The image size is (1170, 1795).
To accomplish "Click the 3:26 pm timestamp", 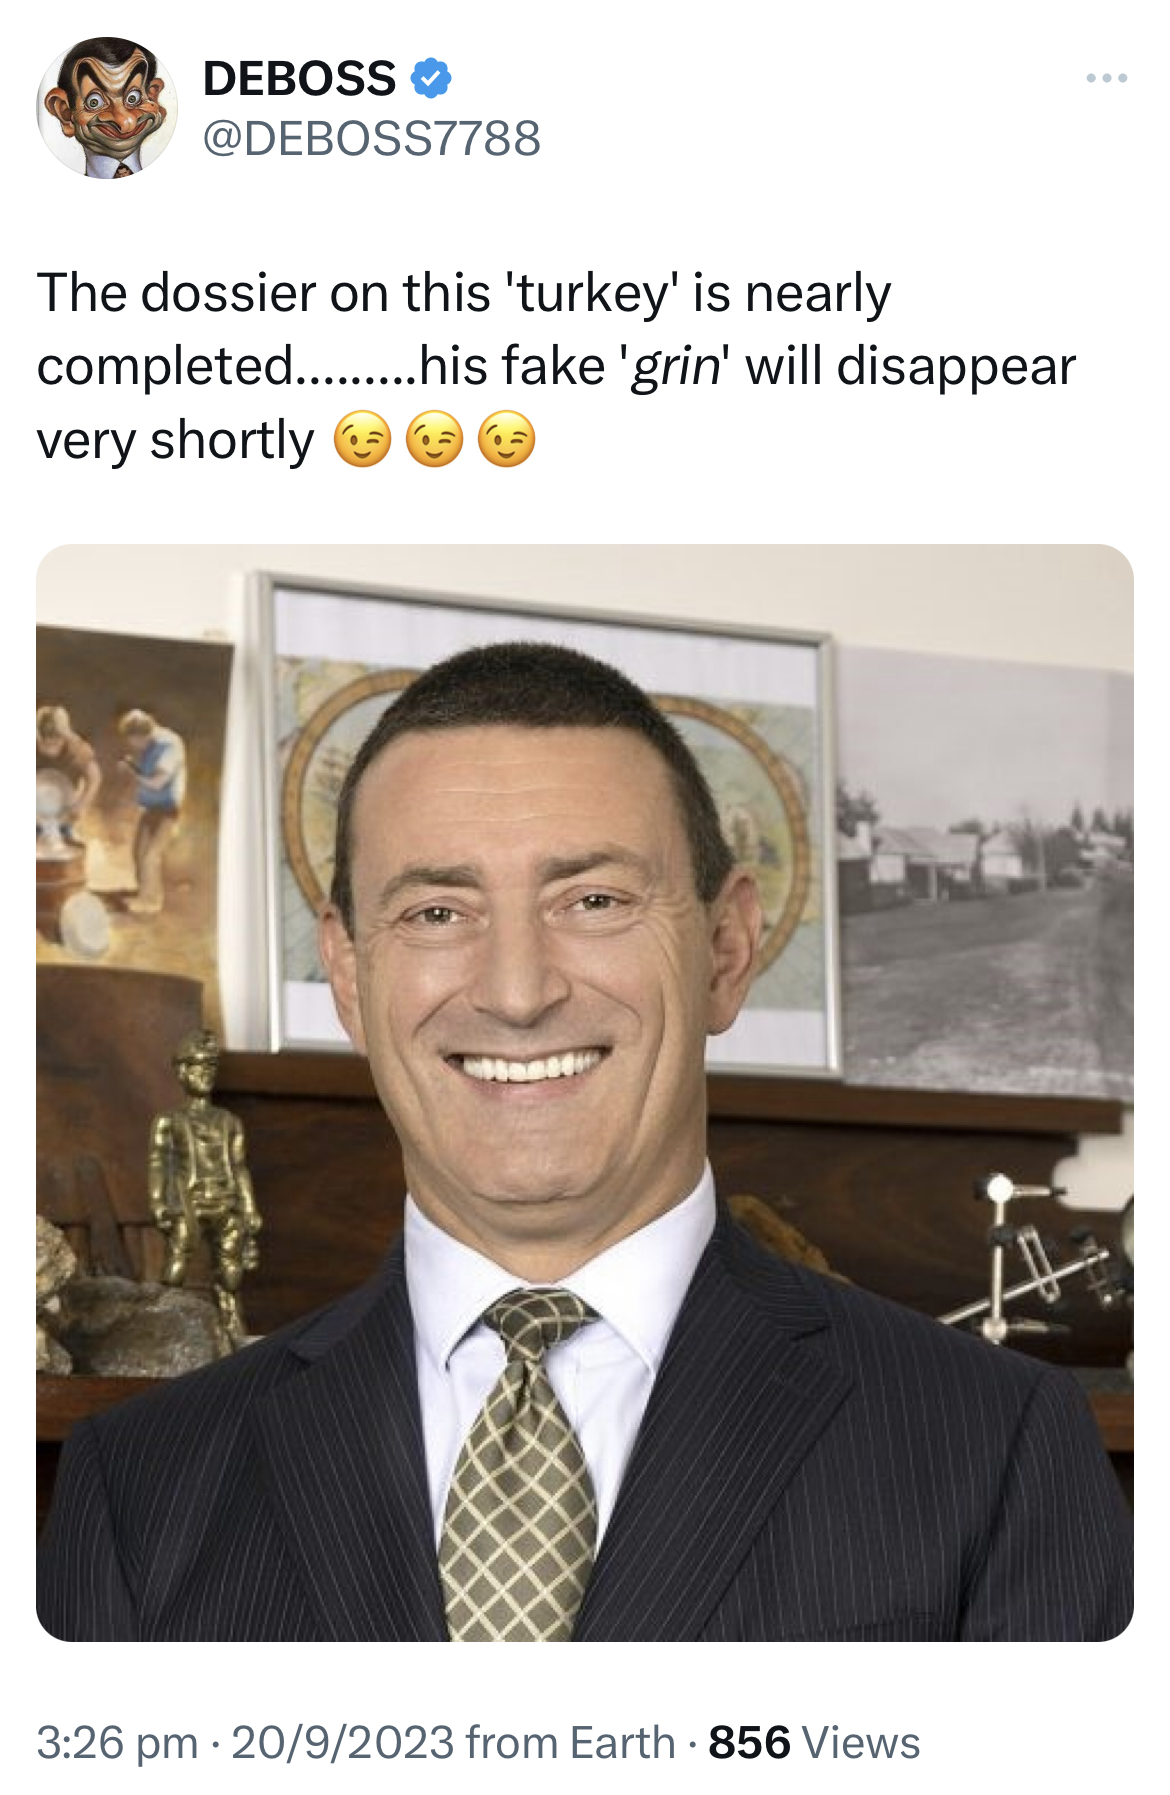I will coord(117,1742).
